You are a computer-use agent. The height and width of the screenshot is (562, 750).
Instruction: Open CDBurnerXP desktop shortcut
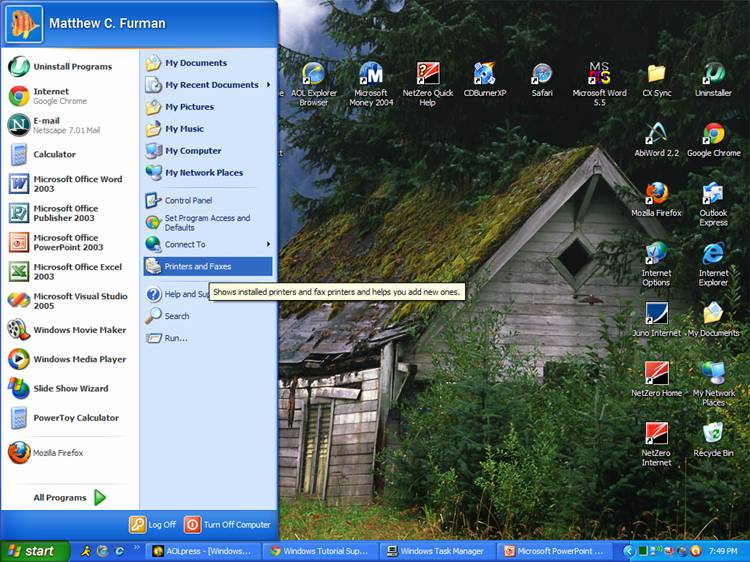(485, 79)
